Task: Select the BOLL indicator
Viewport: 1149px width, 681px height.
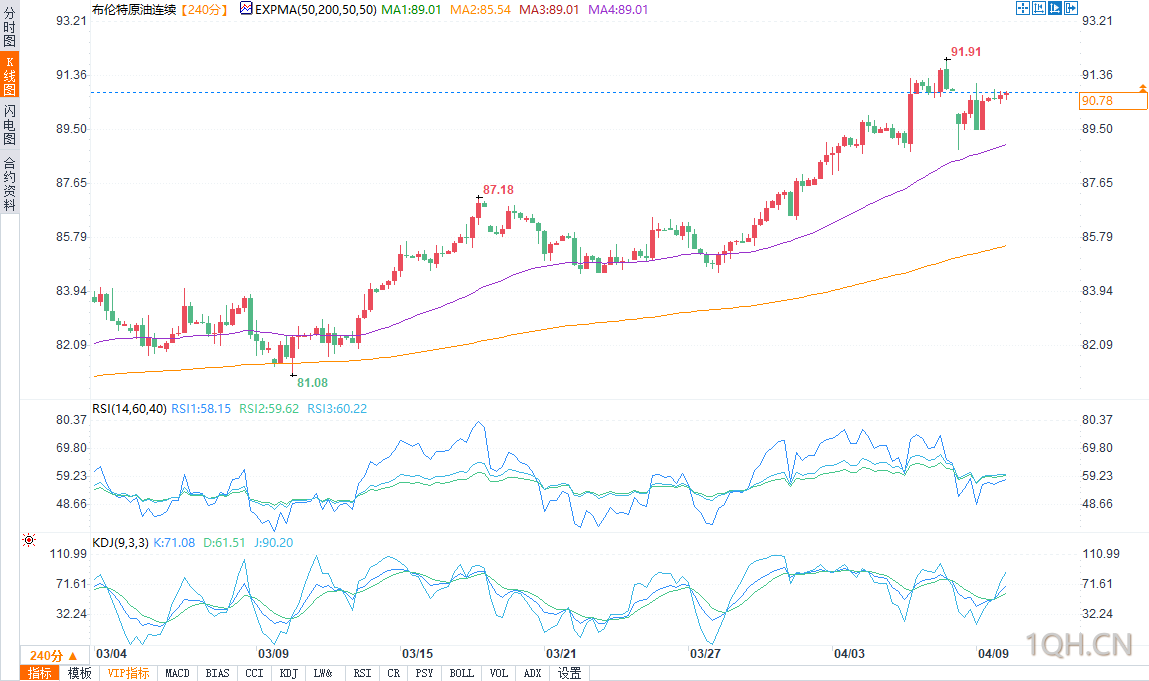Action: point(462,673)
